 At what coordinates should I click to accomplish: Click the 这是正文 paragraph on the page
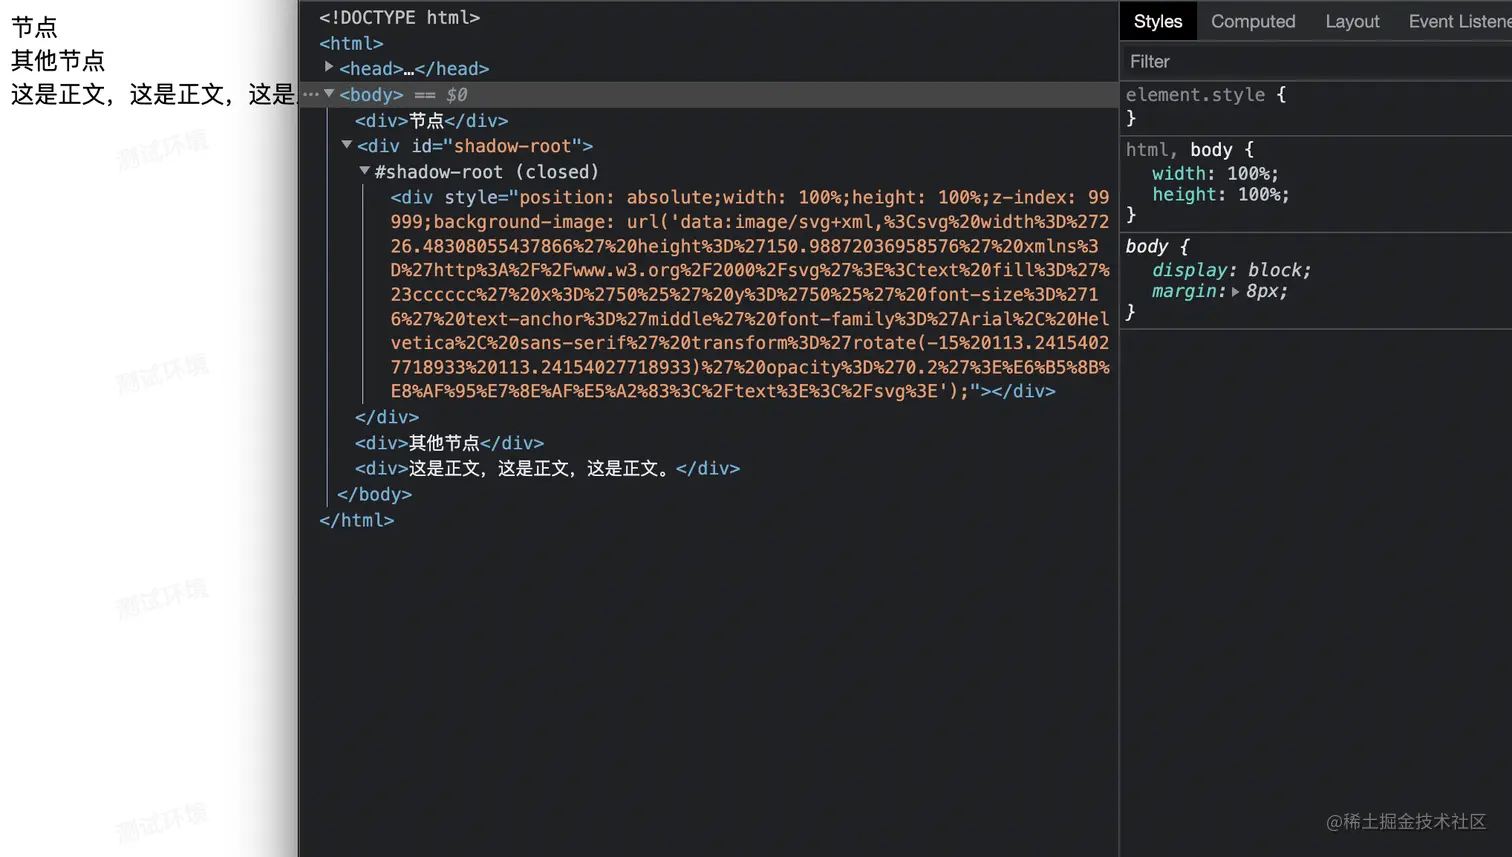pyautogui.click(x=154, y=94)
